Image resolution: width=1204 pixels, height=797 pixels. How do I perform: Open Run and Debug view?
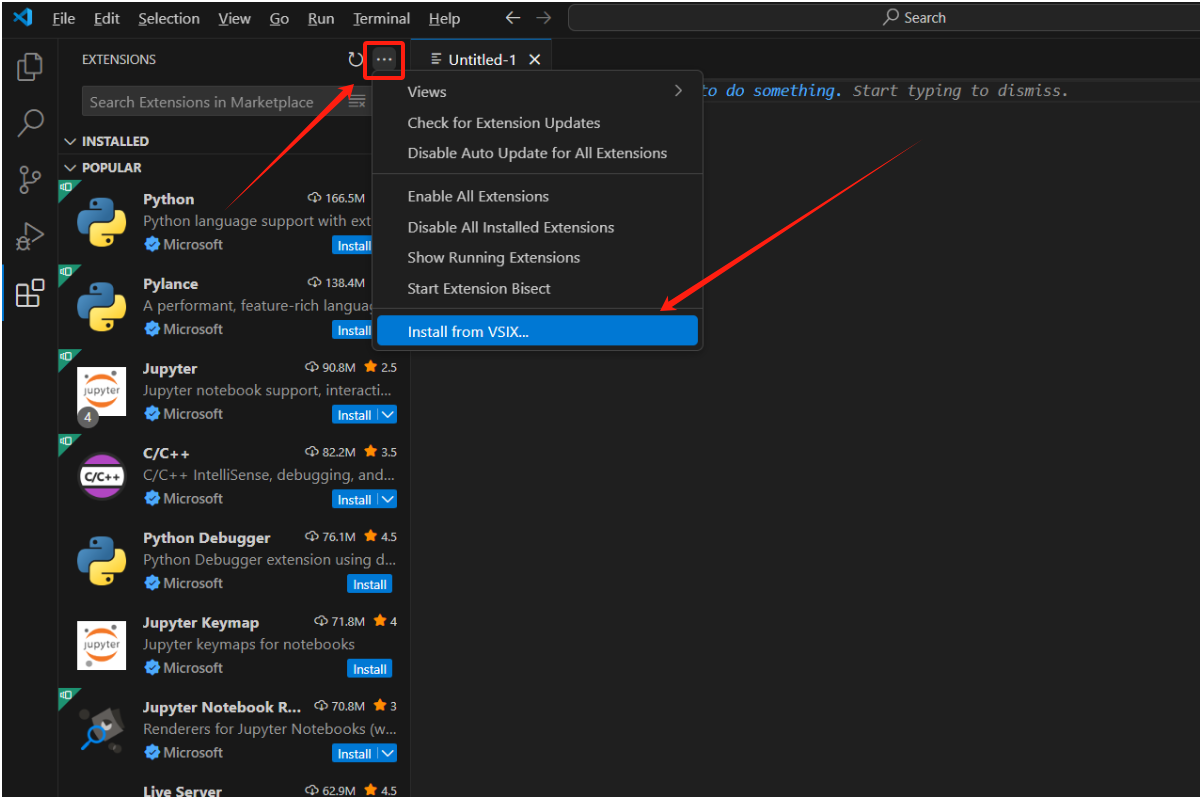(30, 236)
